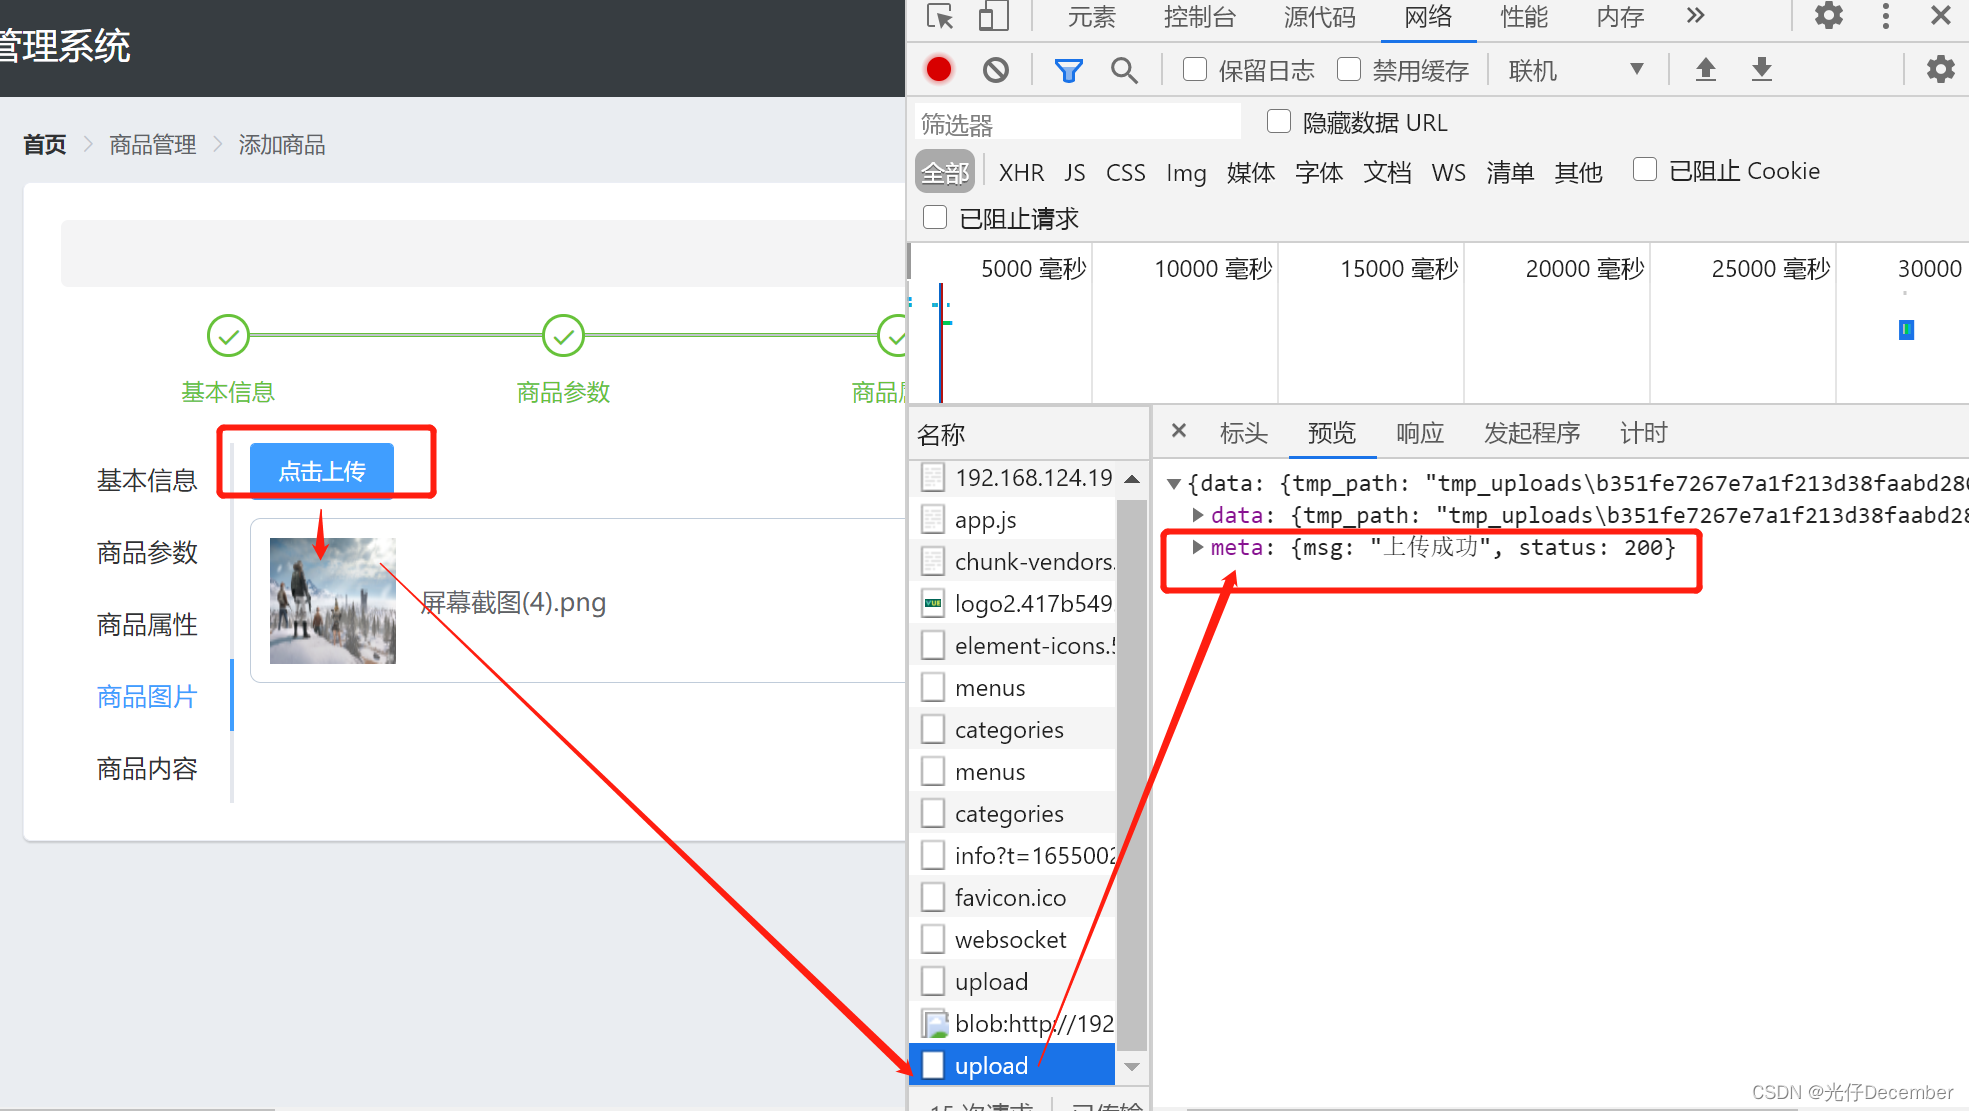The height and width of the screenshot is (1111, 1969).
Task: Open network search with magnifier icon
Action: (x=1124, y=70)
